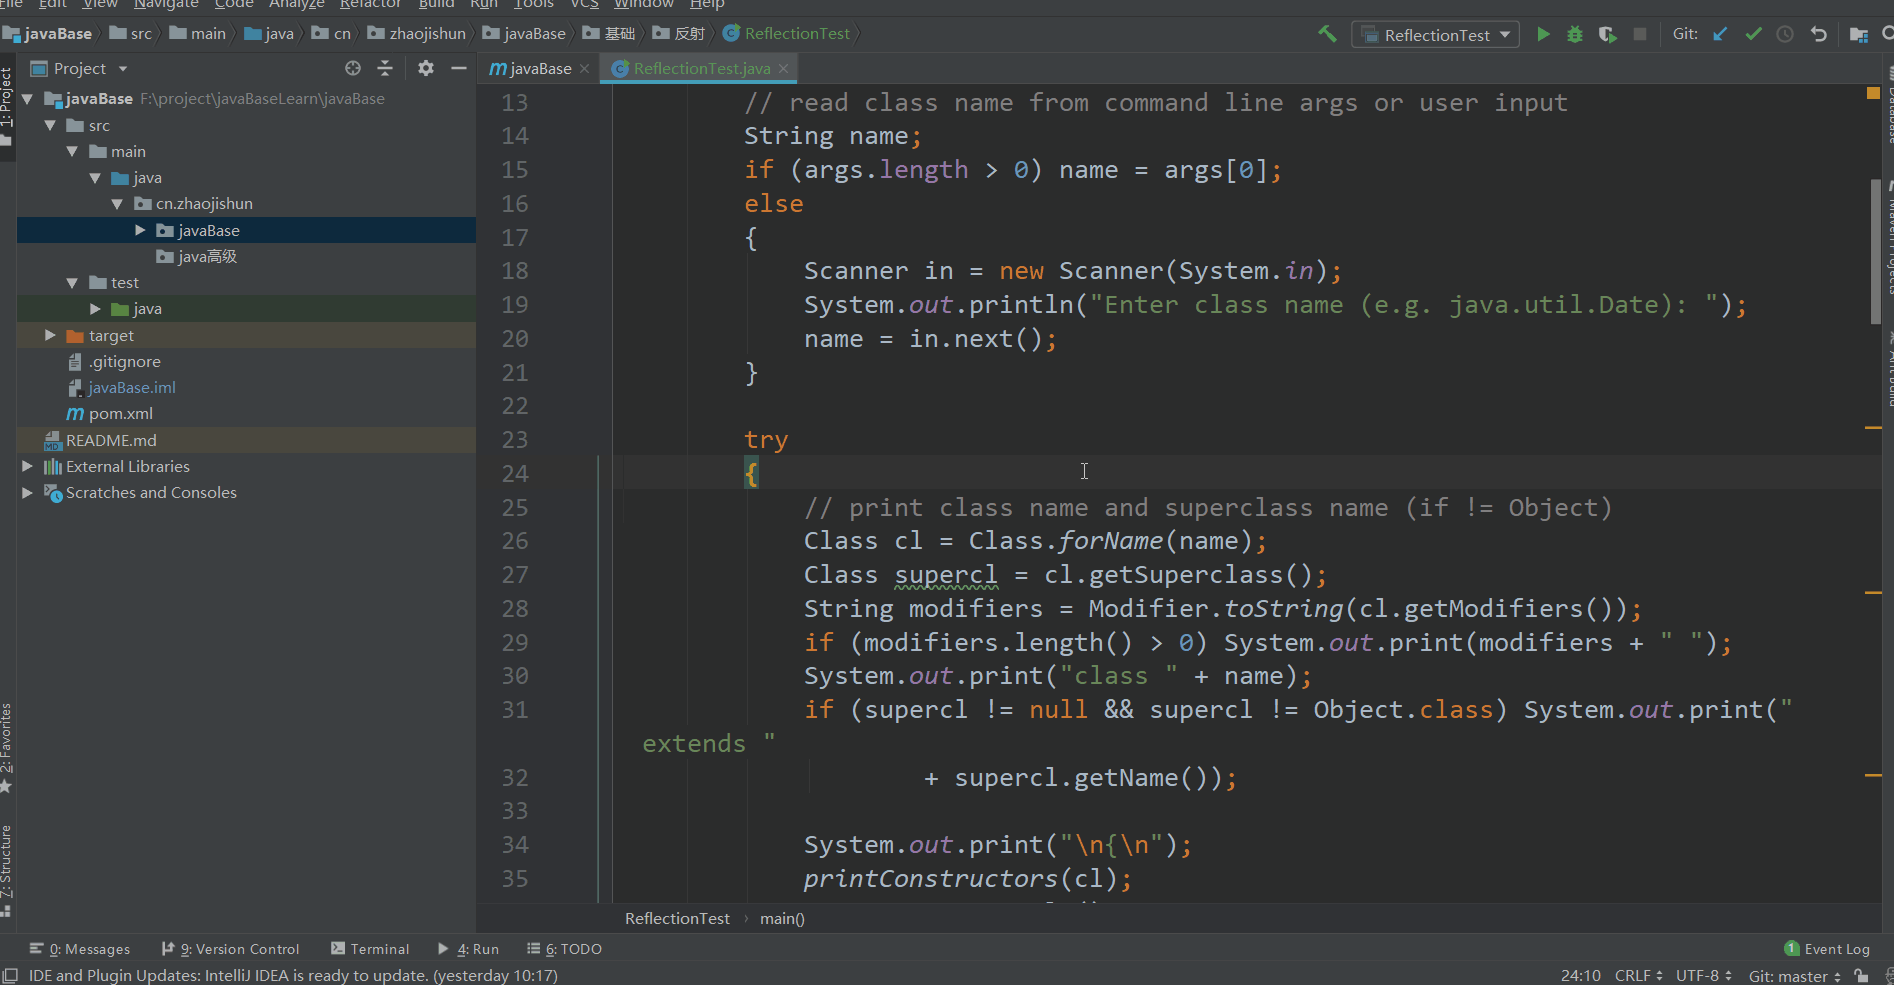Expand the External Libraries node
This screenshot has width=1894, height=985.
(27, 466)
